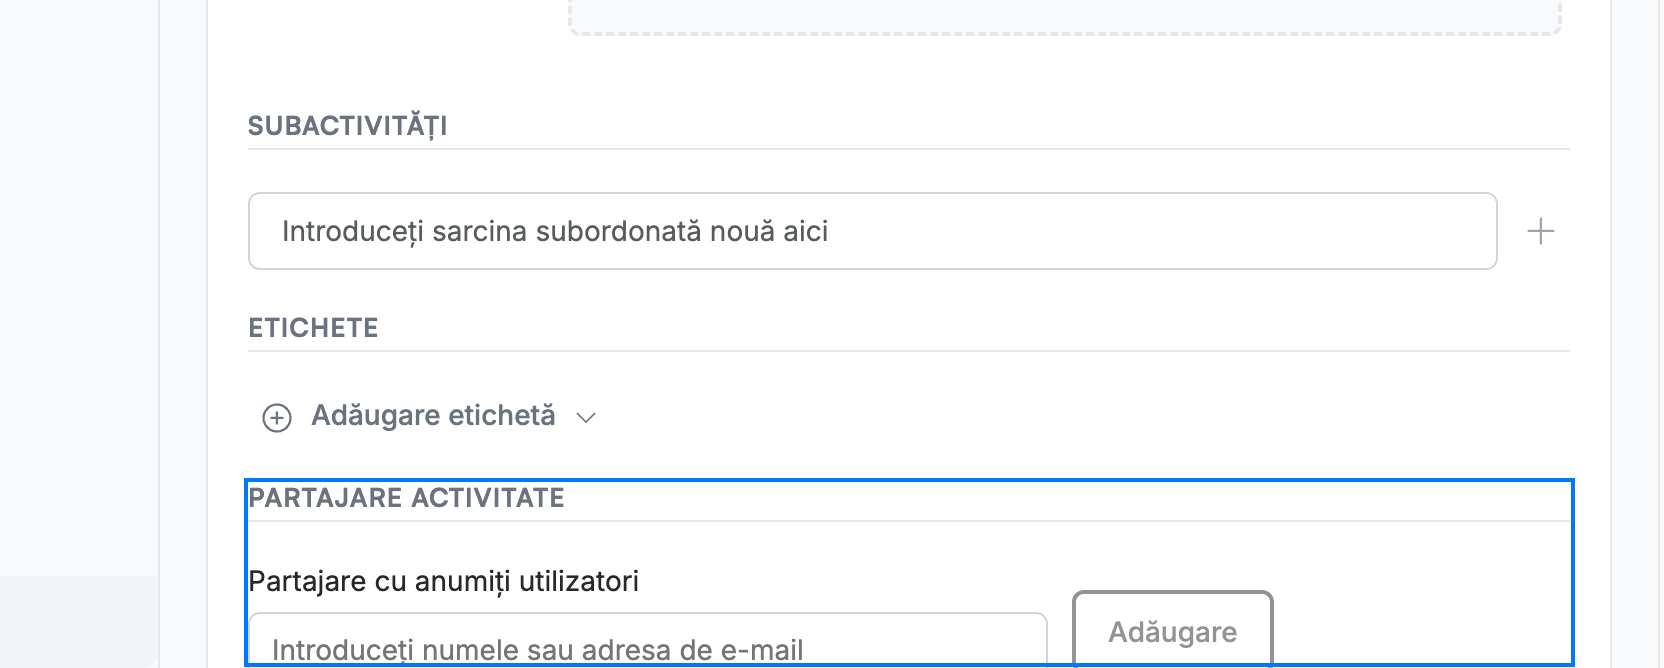1664x668 pixels.
Task: Click the divider line under SUBACTIVITĂȚI
Action: click(x=908, y=149)
